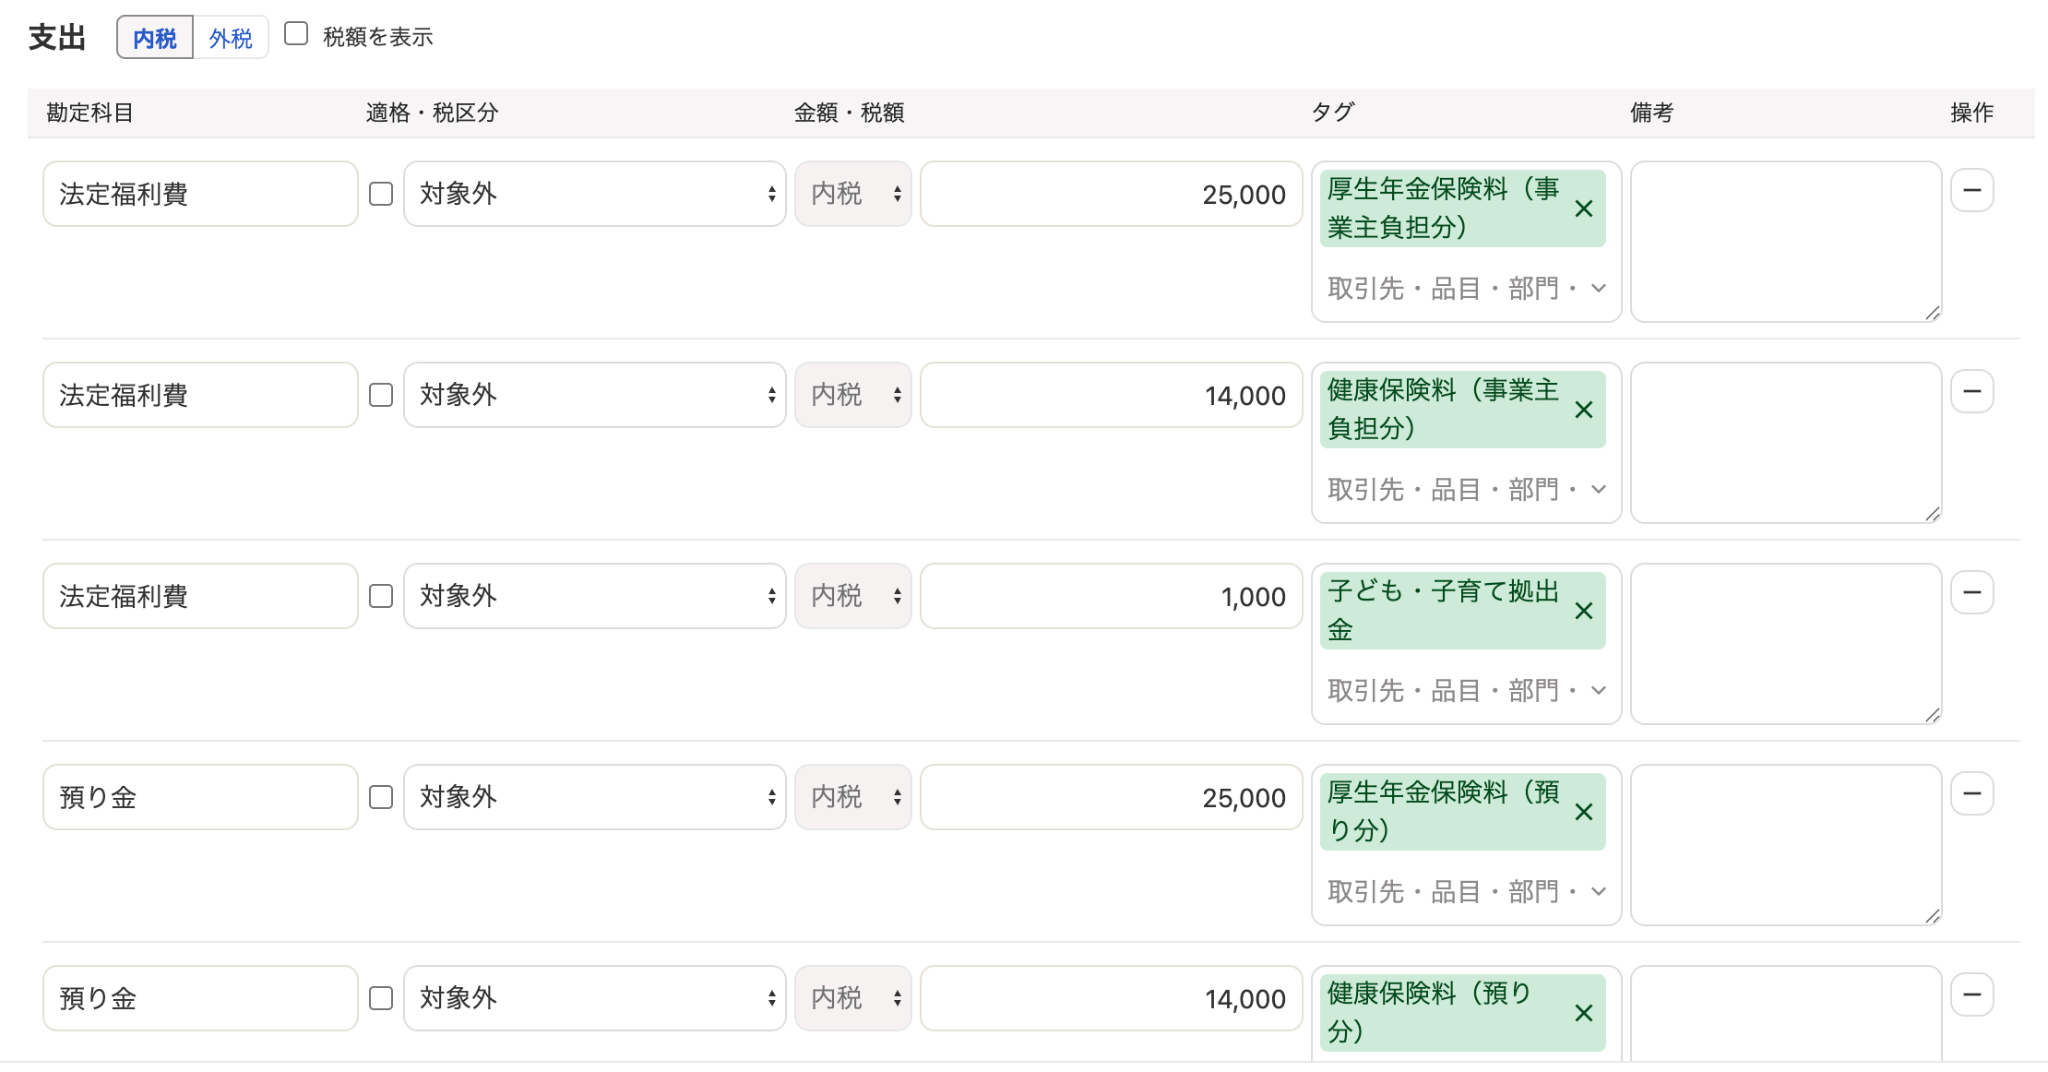Check 適格 box on 法定福利費 14,000 row
The width and height of the screenshot is (2048, 1072).
point(381,395)
